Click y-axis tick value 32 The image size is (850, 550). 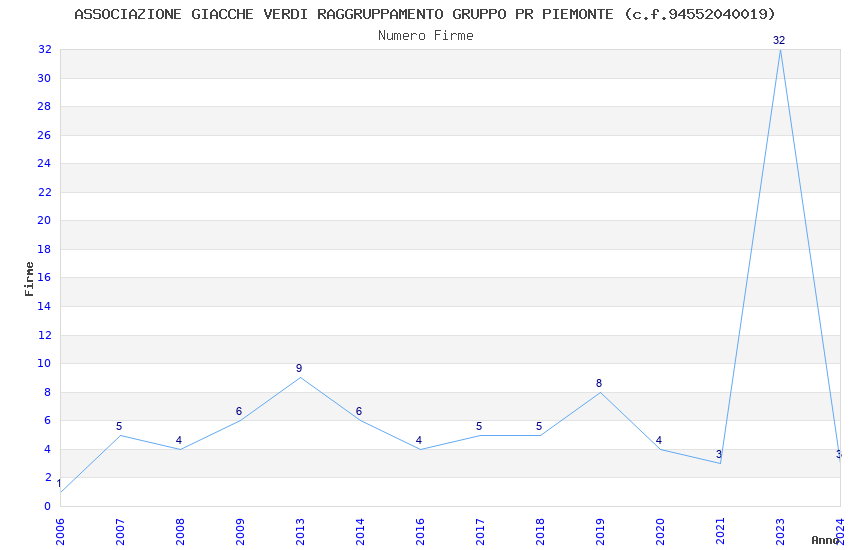tap(44, 49)
